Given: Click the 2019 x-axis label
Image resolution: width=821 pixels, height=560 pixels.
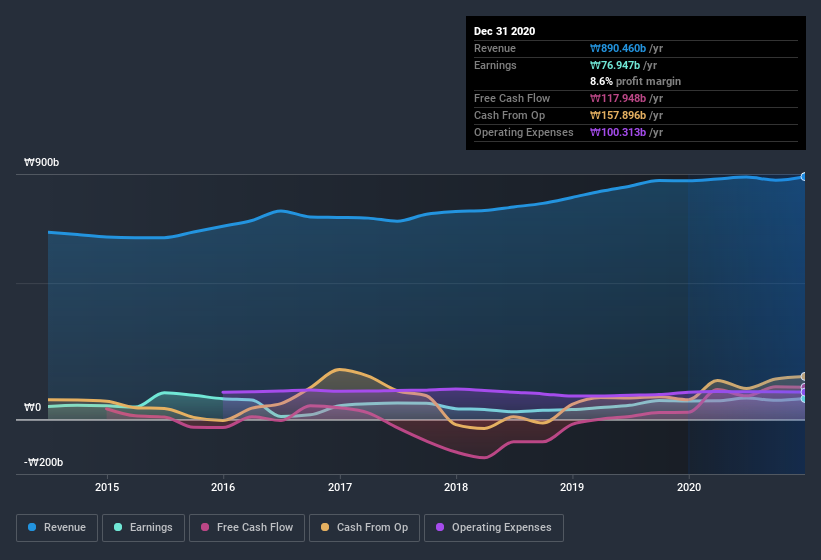Looking at the screenshot, I should 572,487.
